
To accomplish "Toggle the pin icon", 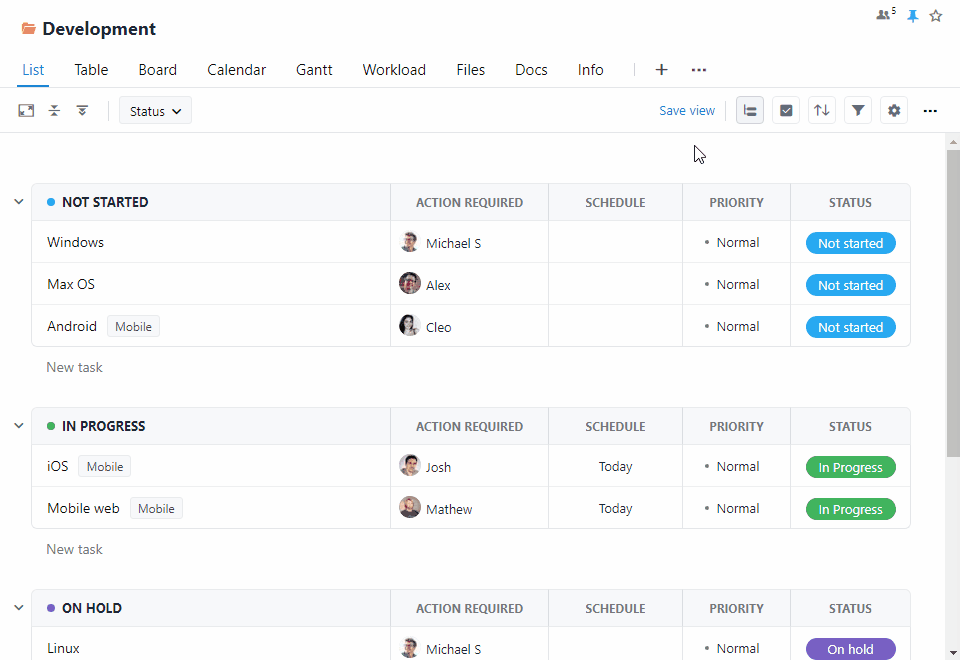I will click(912, 16).
